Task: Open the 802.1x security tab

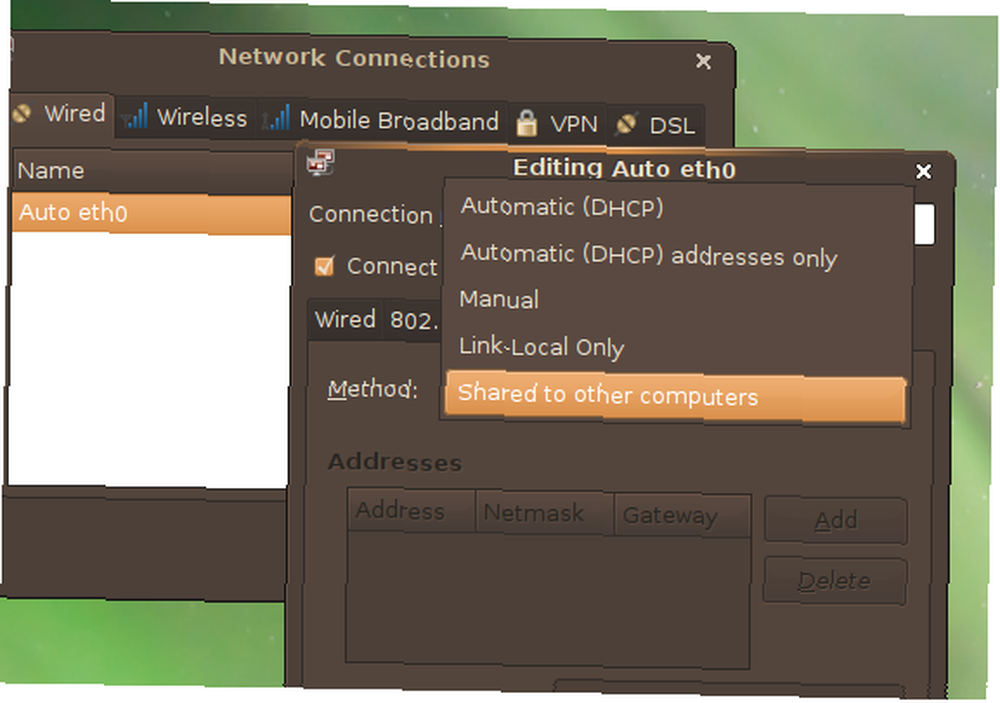Action: (x=413, y=320)
